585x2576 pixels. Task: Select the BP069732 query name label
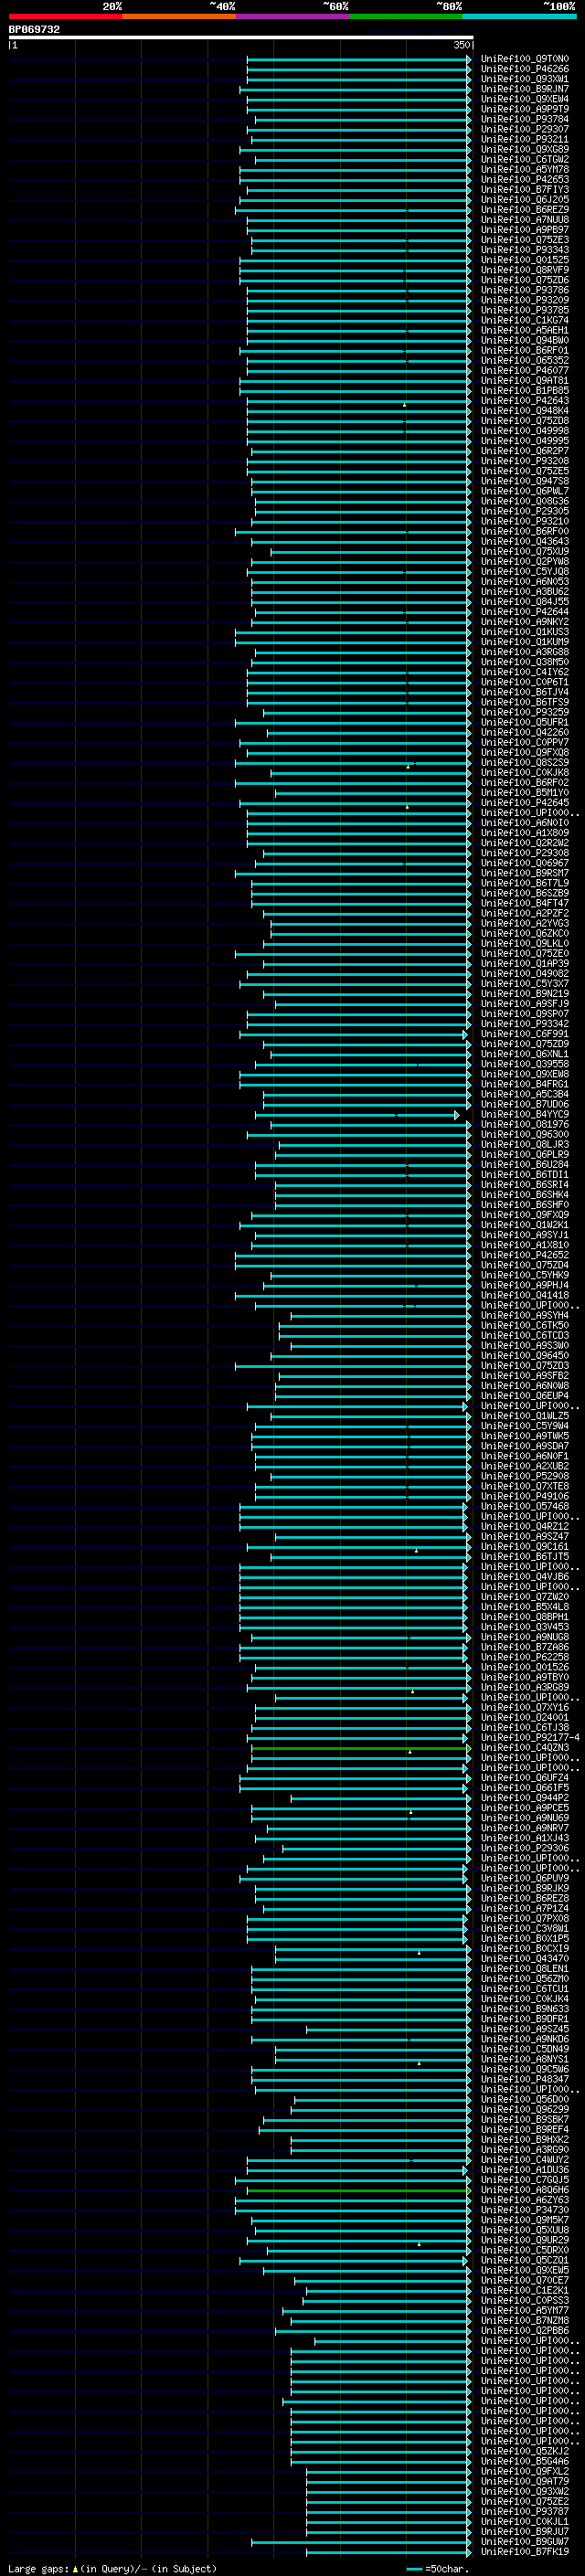tap(34, 29)
